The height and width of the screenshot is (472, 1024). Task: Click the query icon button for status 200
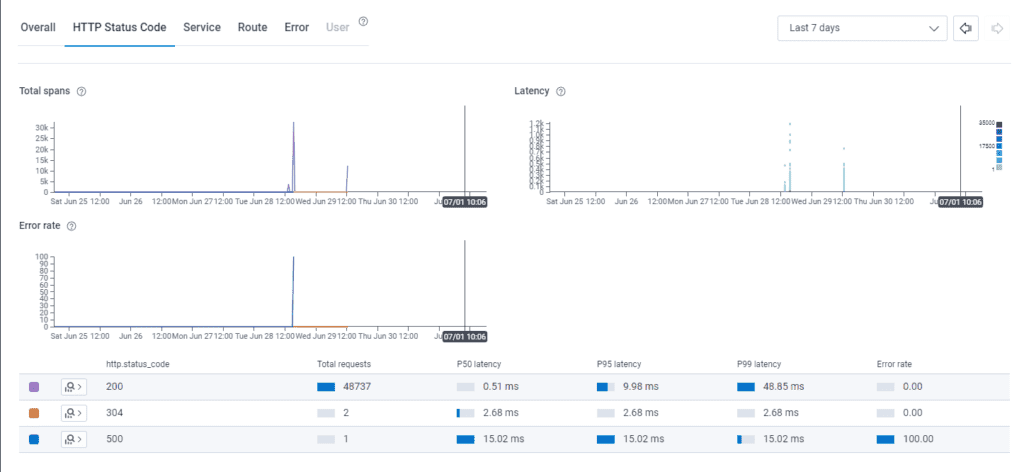[x=75, y=386]
